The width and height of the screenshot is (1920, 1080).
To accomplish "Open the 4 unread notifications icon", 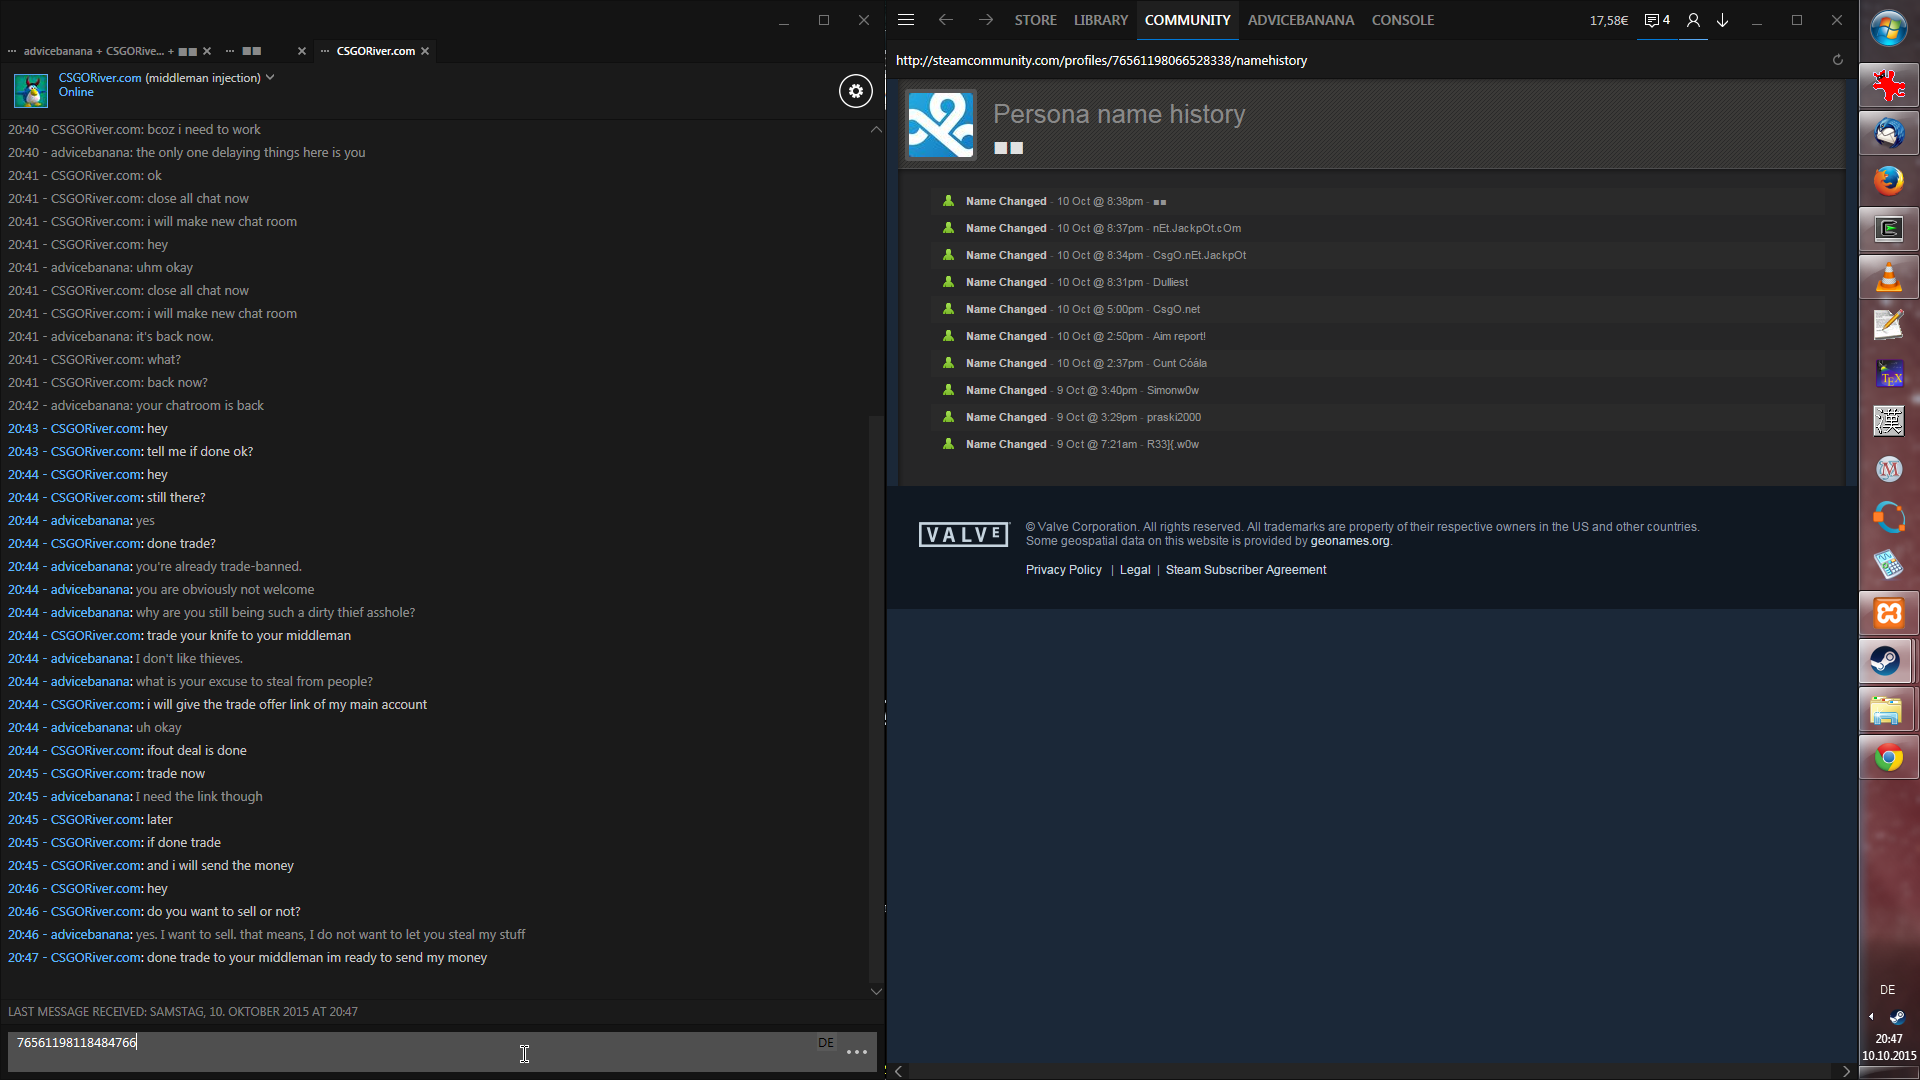I will [x=1657, y=20].
